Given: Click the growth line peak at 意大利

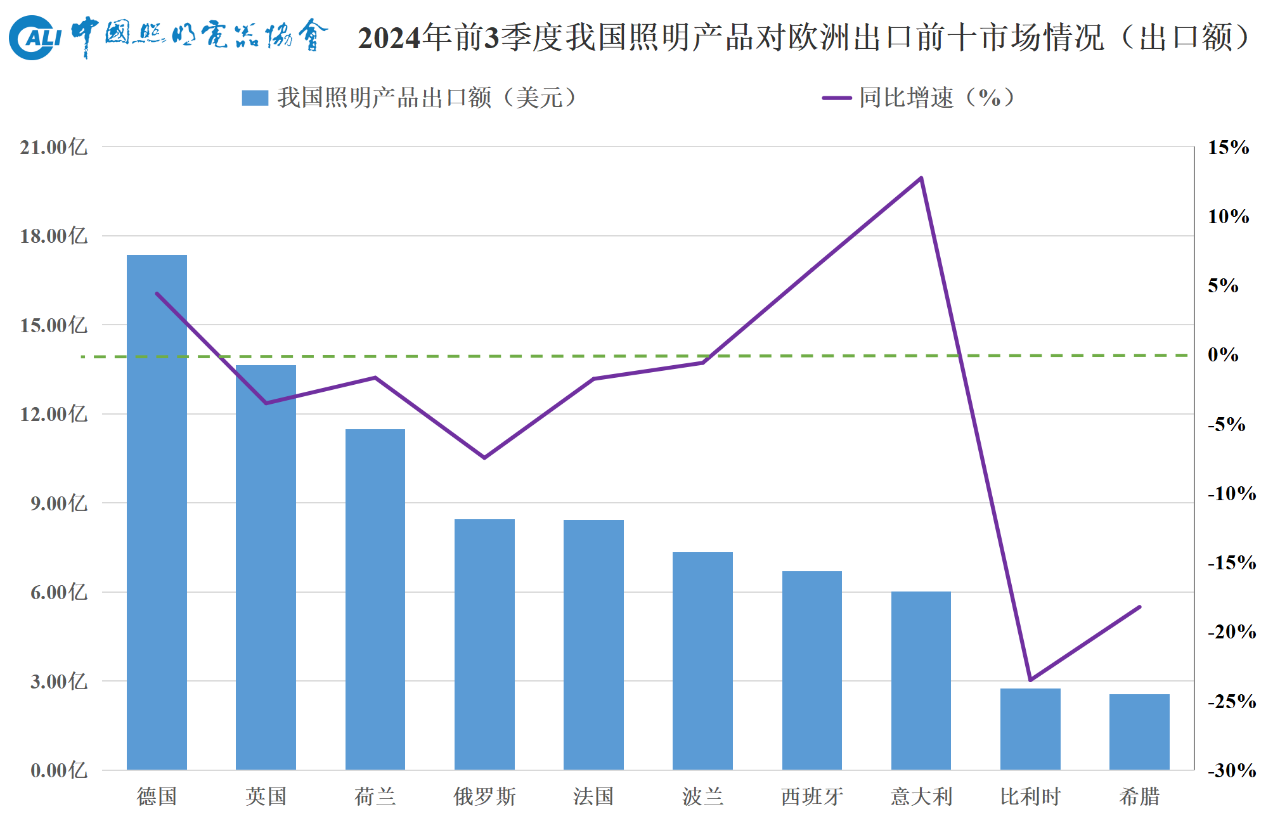Looking at the screenshot, I should tap(921, 178).
